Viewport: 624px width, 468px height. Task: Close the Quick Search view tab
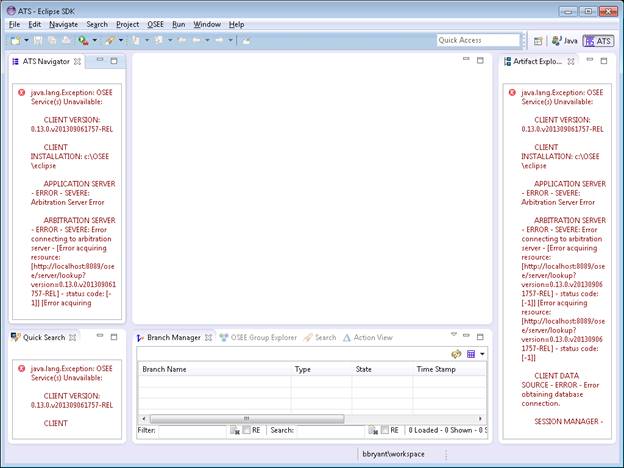click(72, 338)
